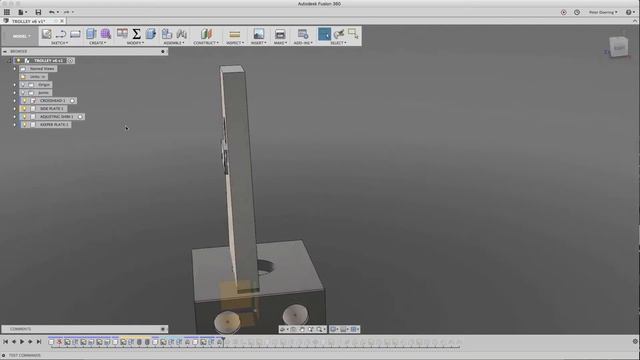Select the first feature in timeline
Viewport: 640px width, 360px height.
[51, 342]
